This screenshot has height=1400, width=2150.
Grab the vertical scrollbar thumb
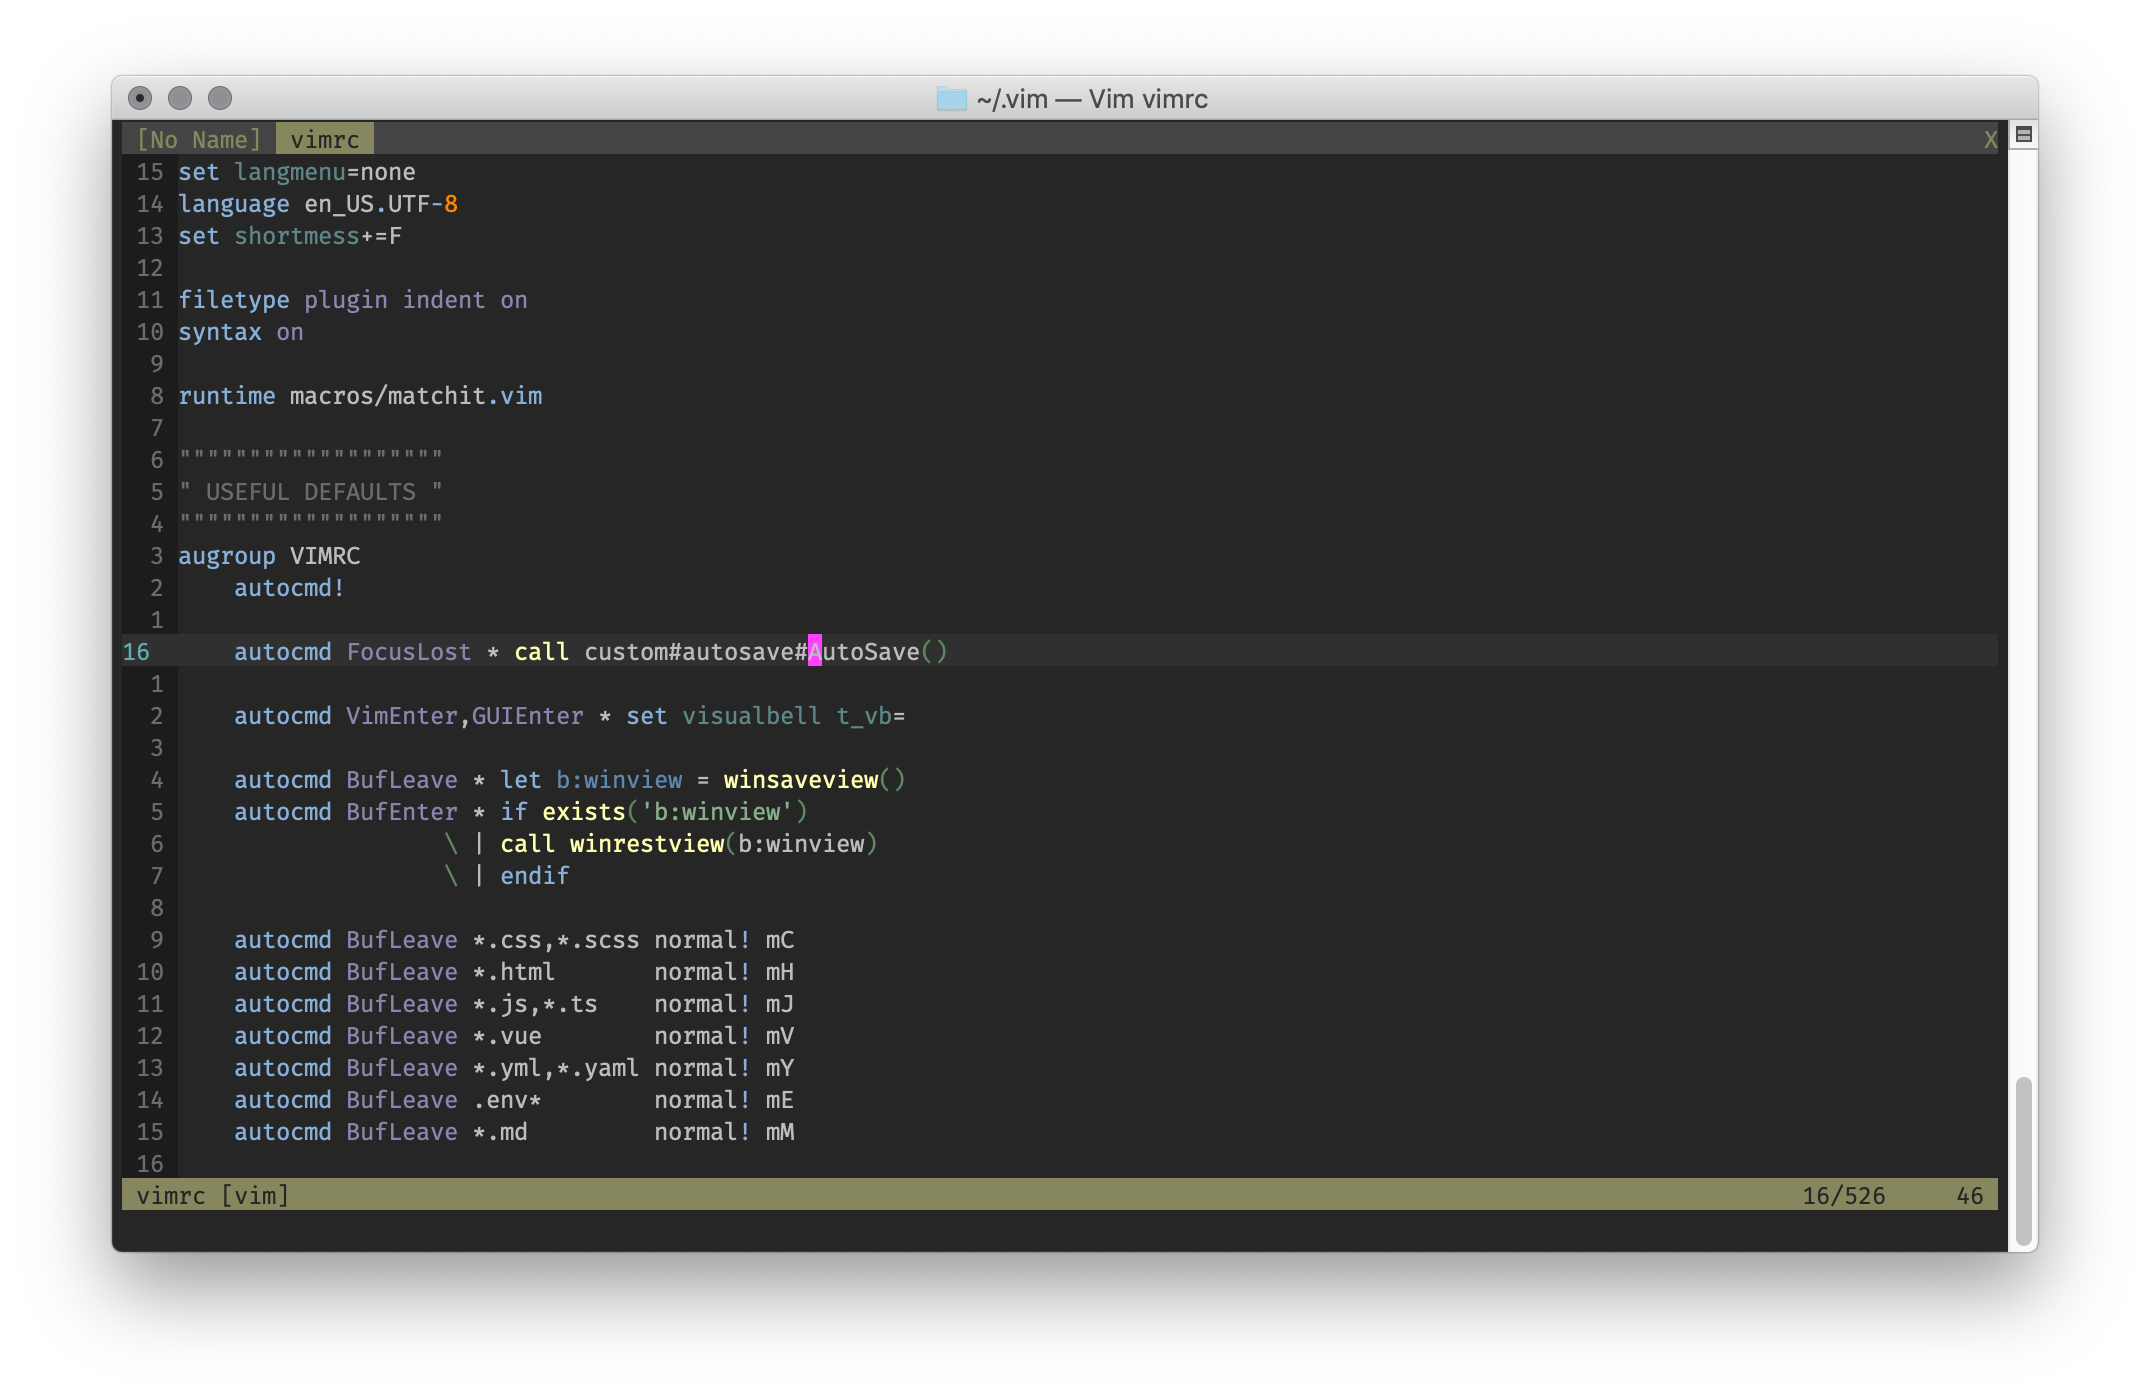pyautogui.click(x=2023, y=1160)
